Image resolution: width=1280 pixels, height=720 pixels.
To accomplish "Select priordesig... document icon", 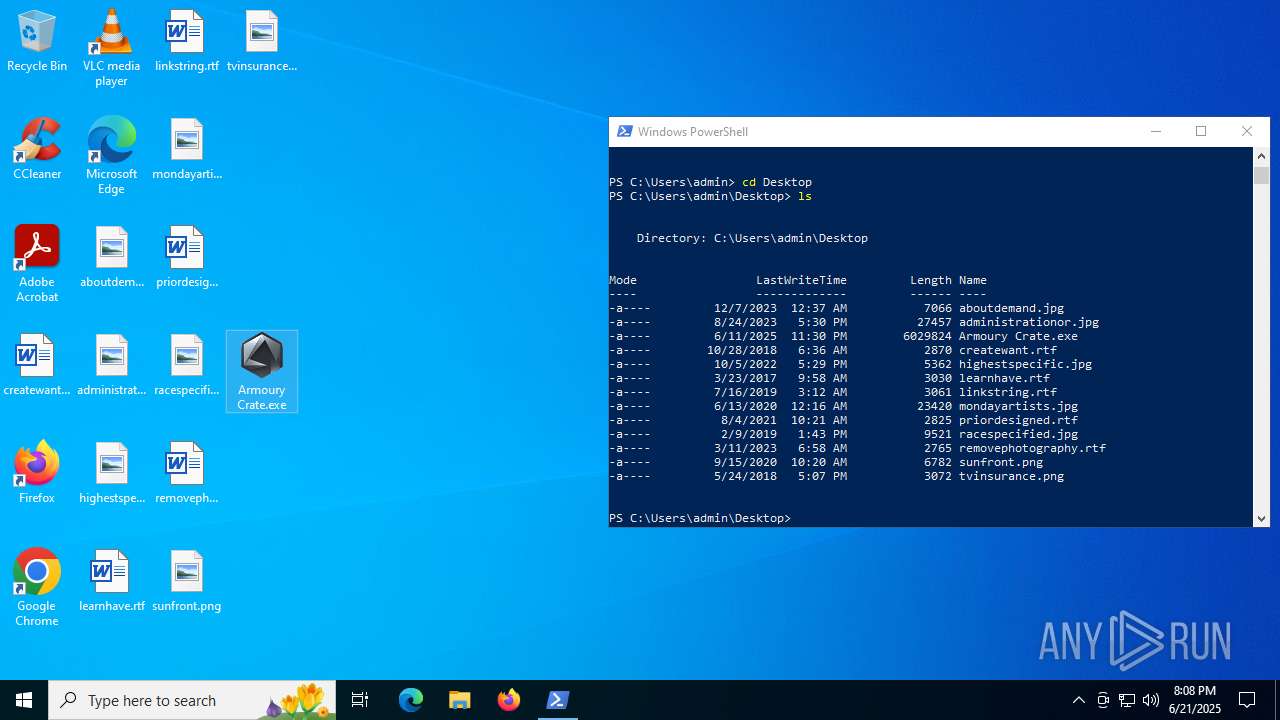I will pos(187,257).
